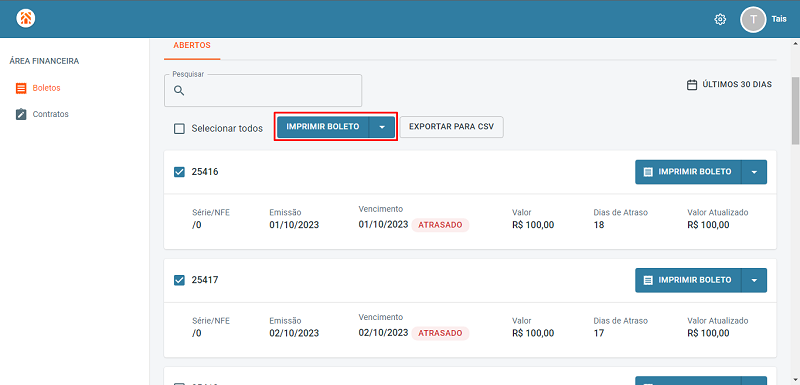Expand print options arrow for boleto 25416
The height and width of the screenshot is (385, 800).
[754, 172]
